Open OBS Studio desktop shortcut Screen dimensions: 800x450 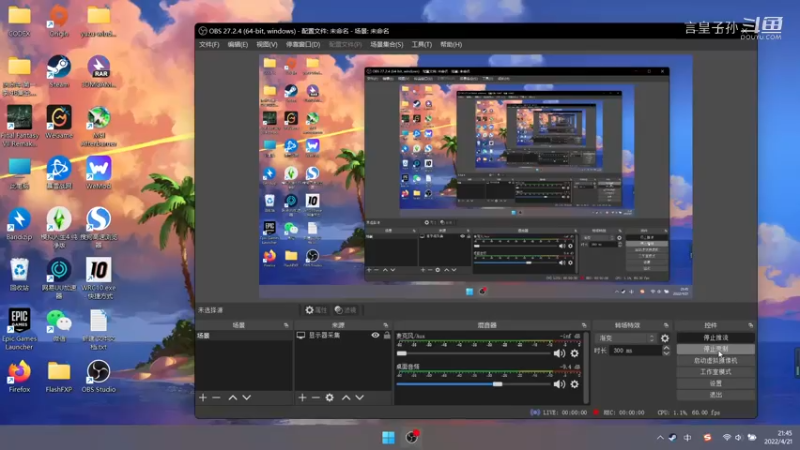98,376
